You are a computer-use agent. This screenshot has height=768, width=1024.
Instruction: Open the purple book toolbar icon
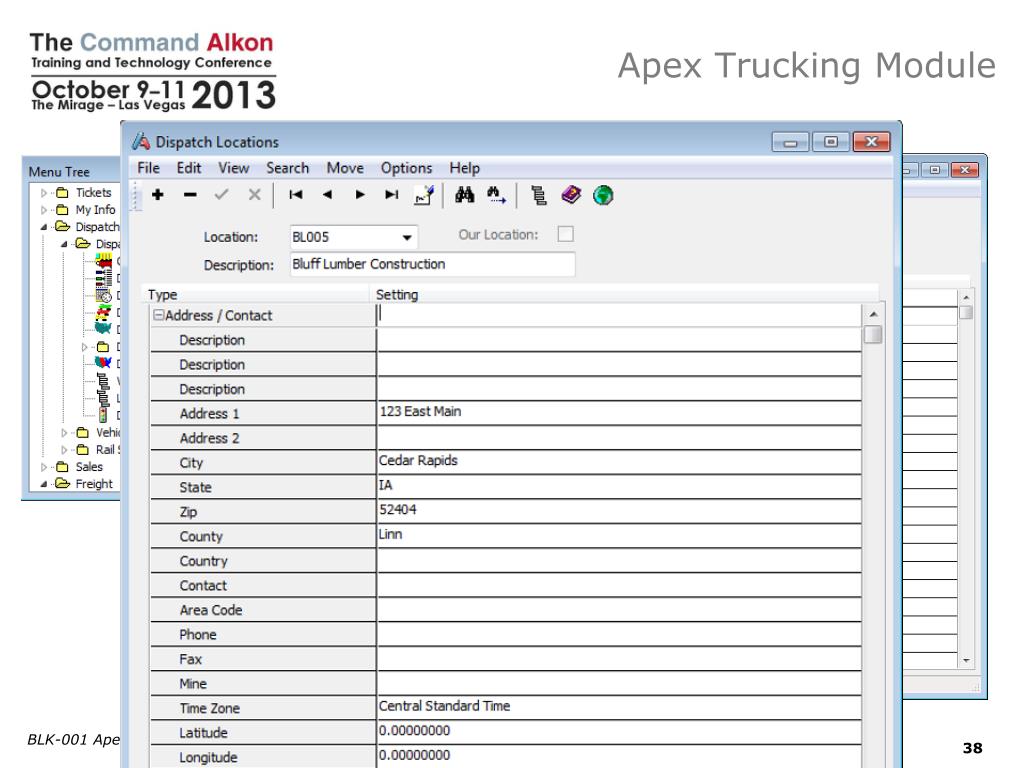point(571,195)
